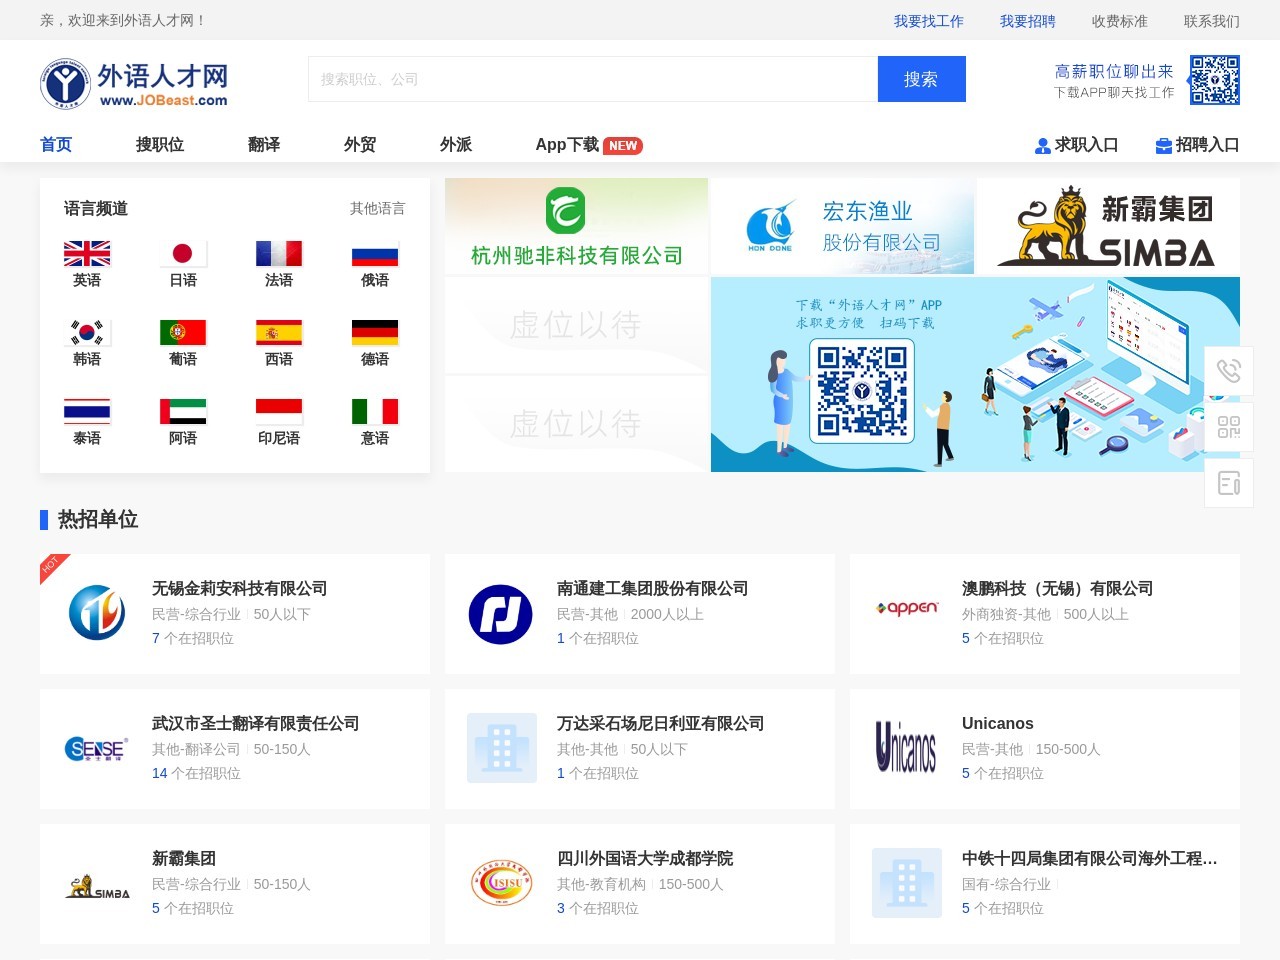The height and width of the screenshot is (960, 1280).
Task: Open the feedback form sidebar icon
Action: tap(1229, 483)
